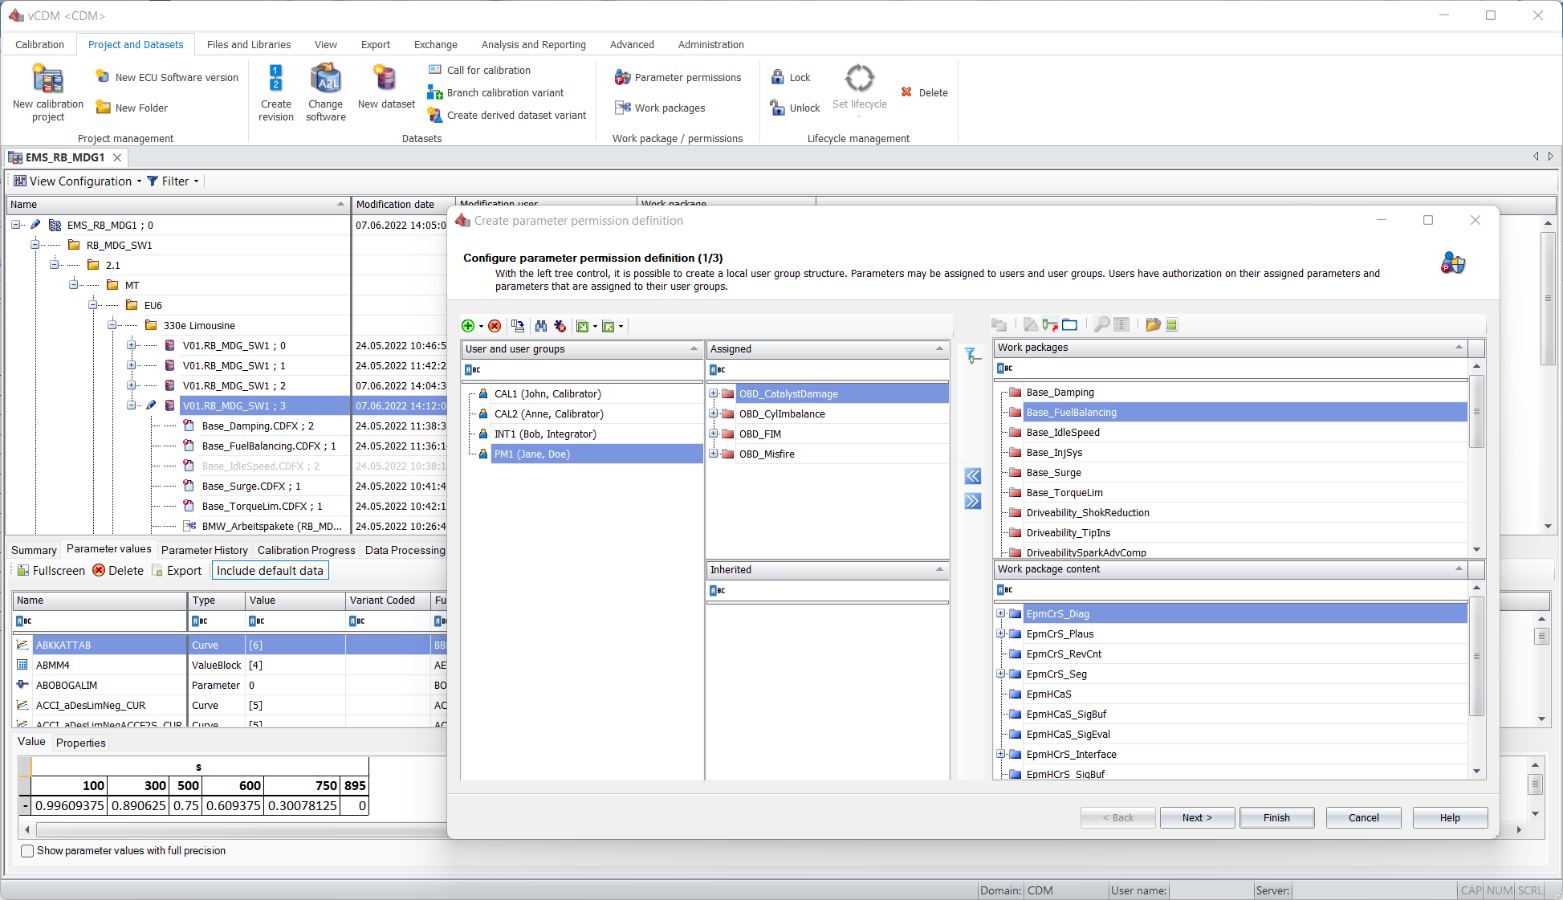
Task: Click the green Add user/group icon
Action: [x=467, y=326]
